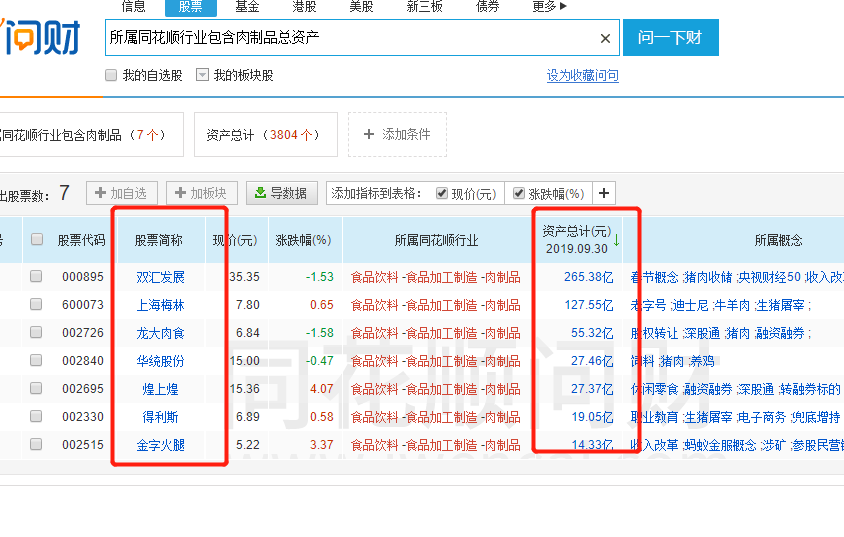Image resolution: width=844 pixels, height=537 pixels.
Task: Click the 所属同花顺行业 column header
Action: (437, 240)
